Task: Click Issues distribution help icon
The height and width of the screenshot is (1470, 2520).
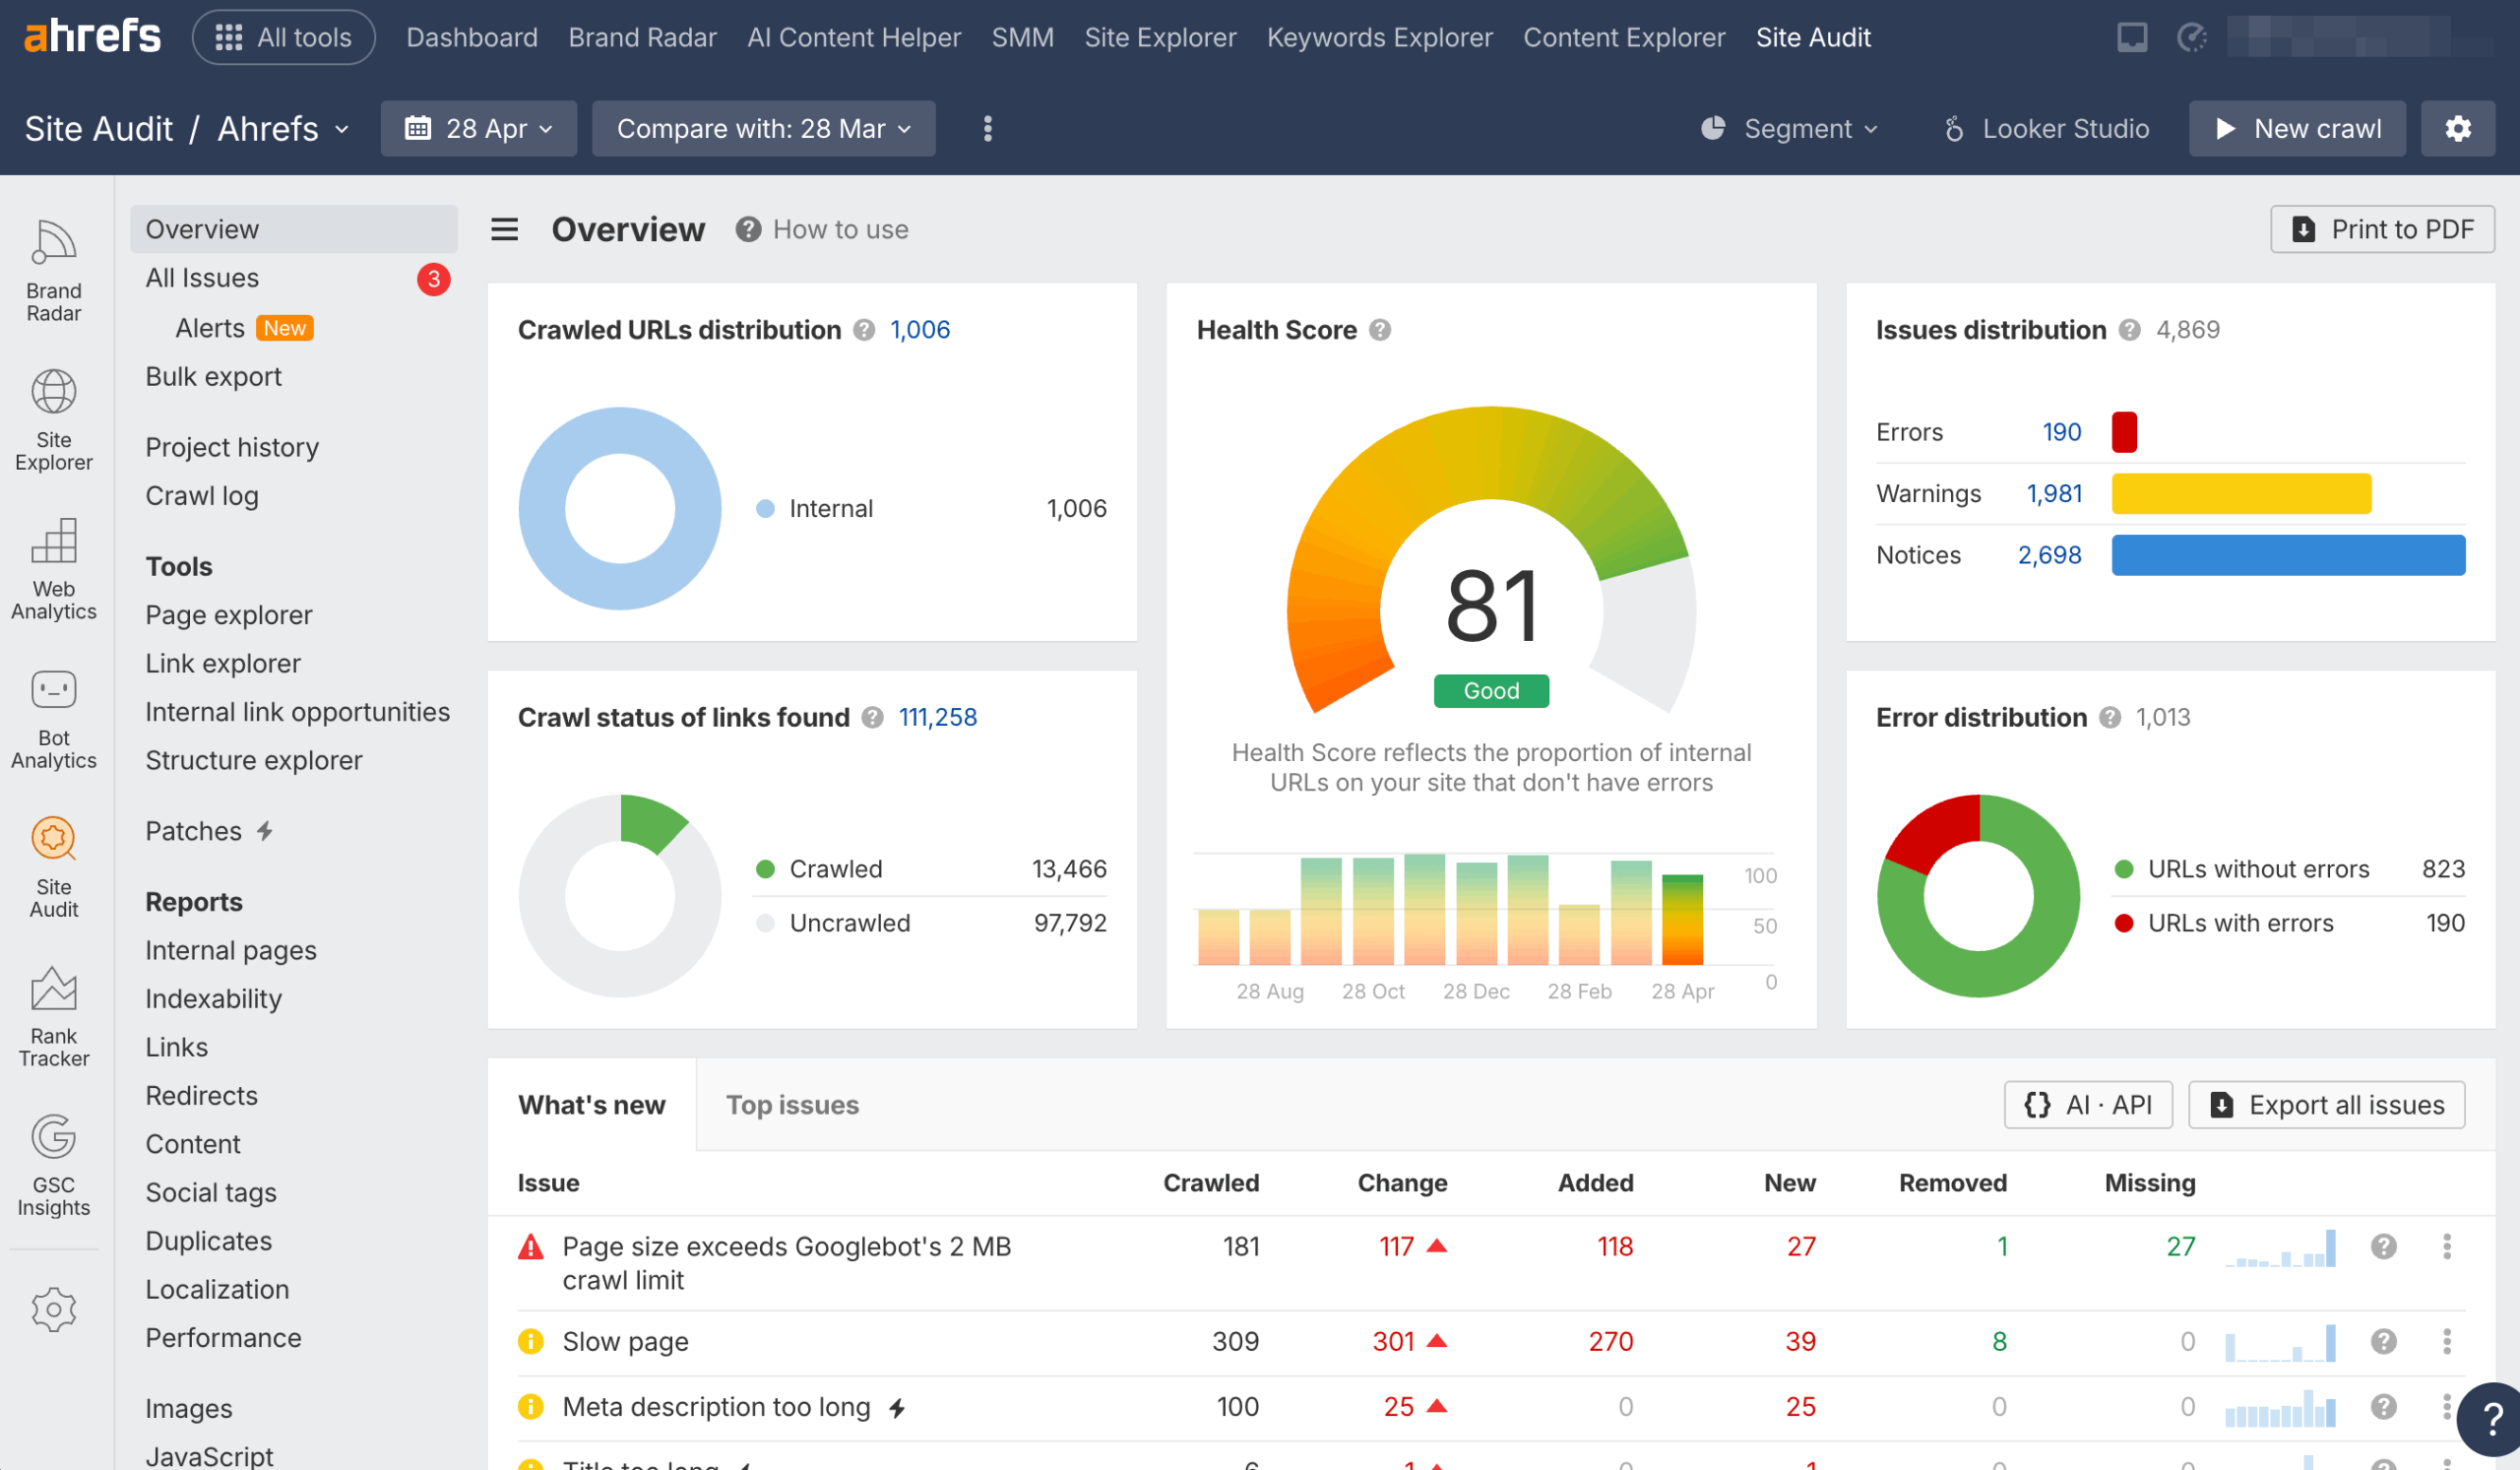Action: pos(2130,330)
